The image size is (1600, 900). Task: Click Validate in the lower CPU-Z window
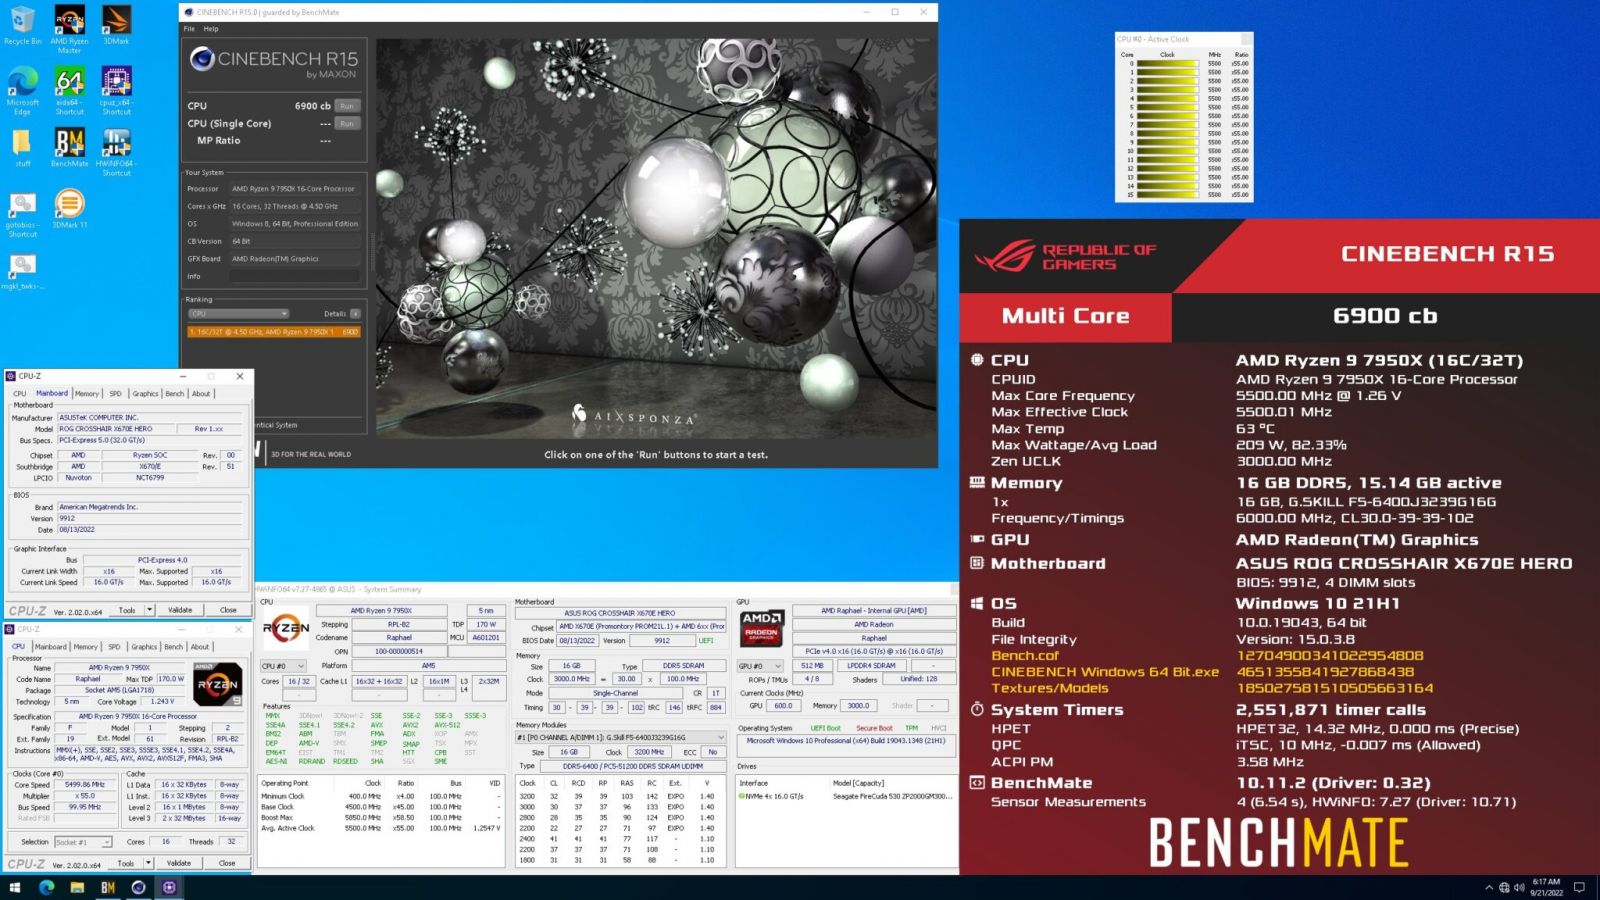pos(179,863)
